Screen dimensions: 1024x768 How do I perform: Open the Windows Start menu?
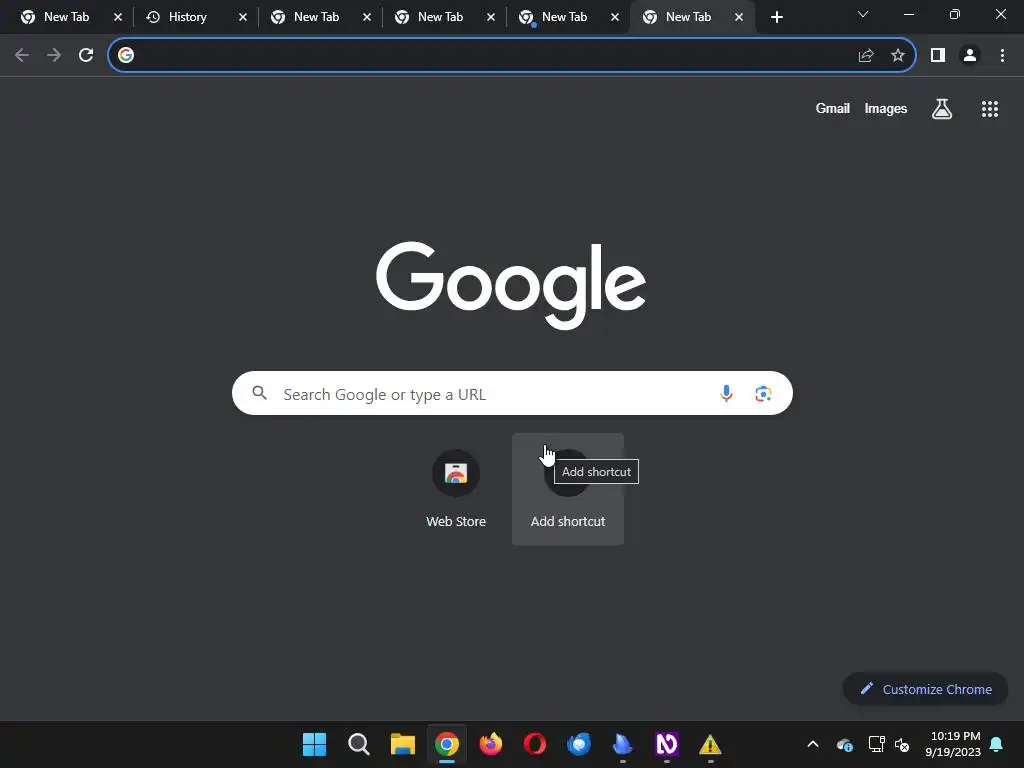coord(314,744)
